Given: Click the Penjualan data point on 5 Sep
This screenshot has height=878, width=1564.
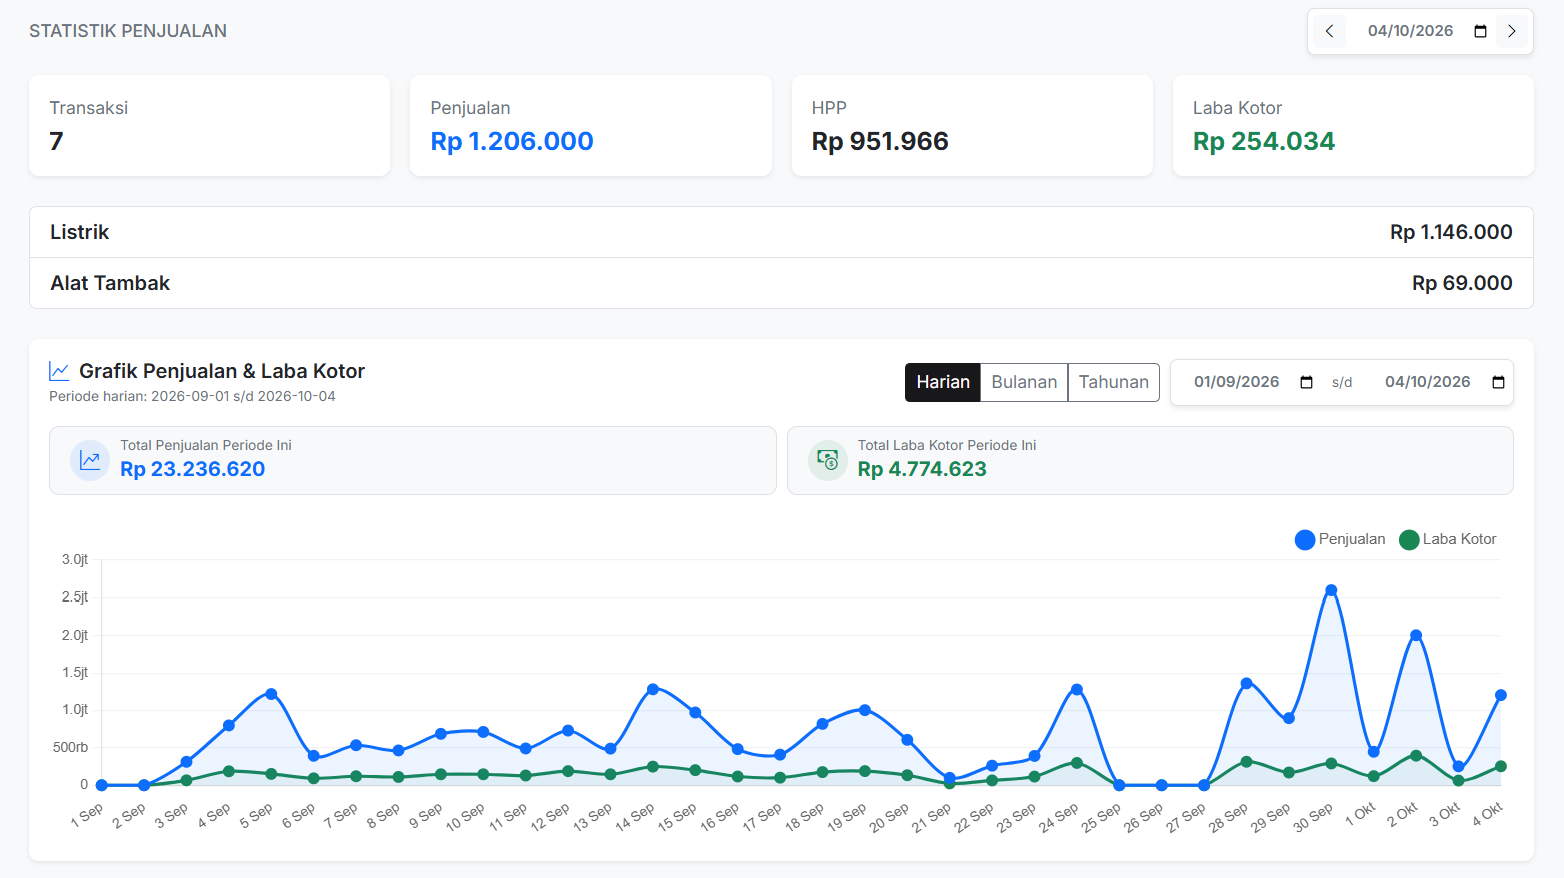Looking at the screenshot, I should coord(271,694).
